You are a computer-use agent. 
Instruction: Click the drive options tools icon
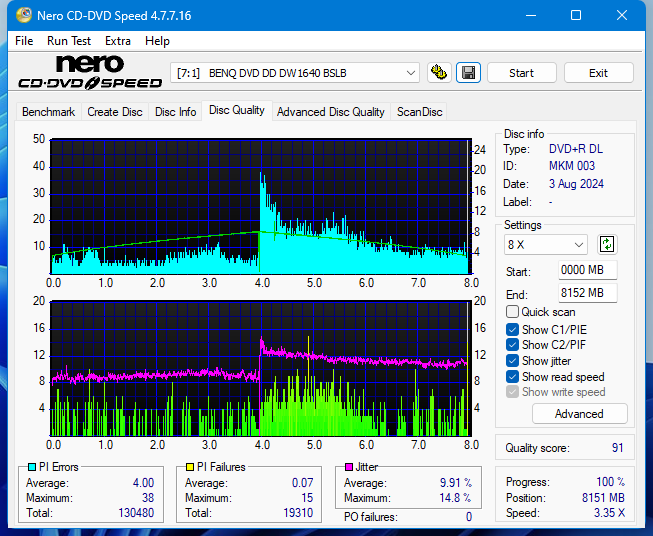(x=439, y=73)
